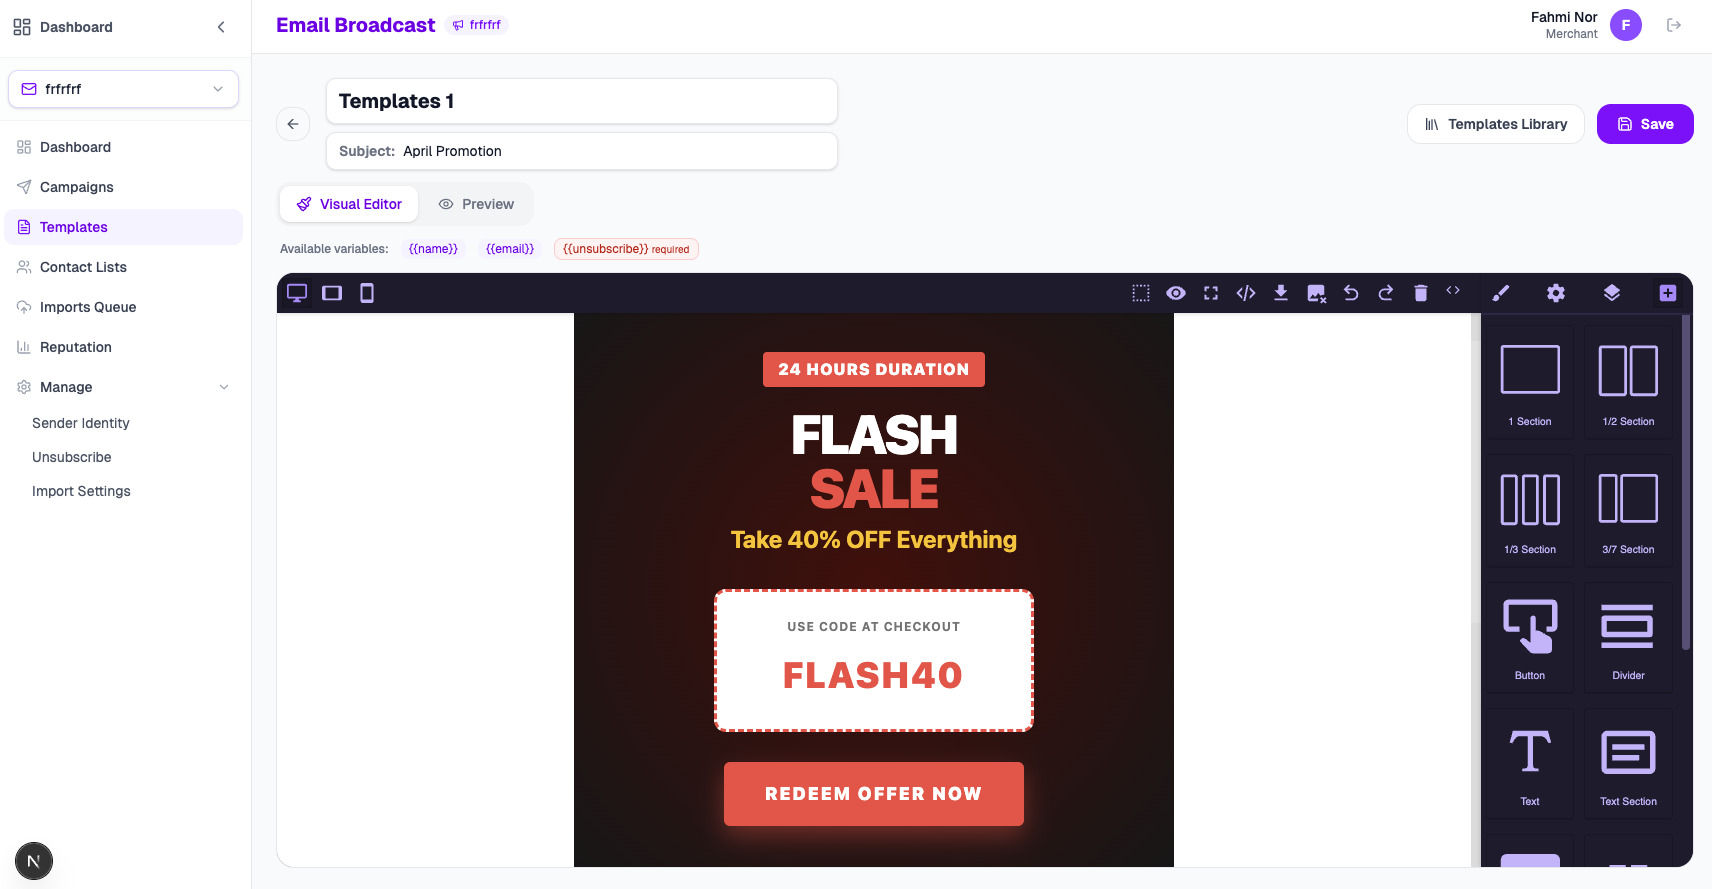Open the editor settings gear

(x=1556, y=292)
